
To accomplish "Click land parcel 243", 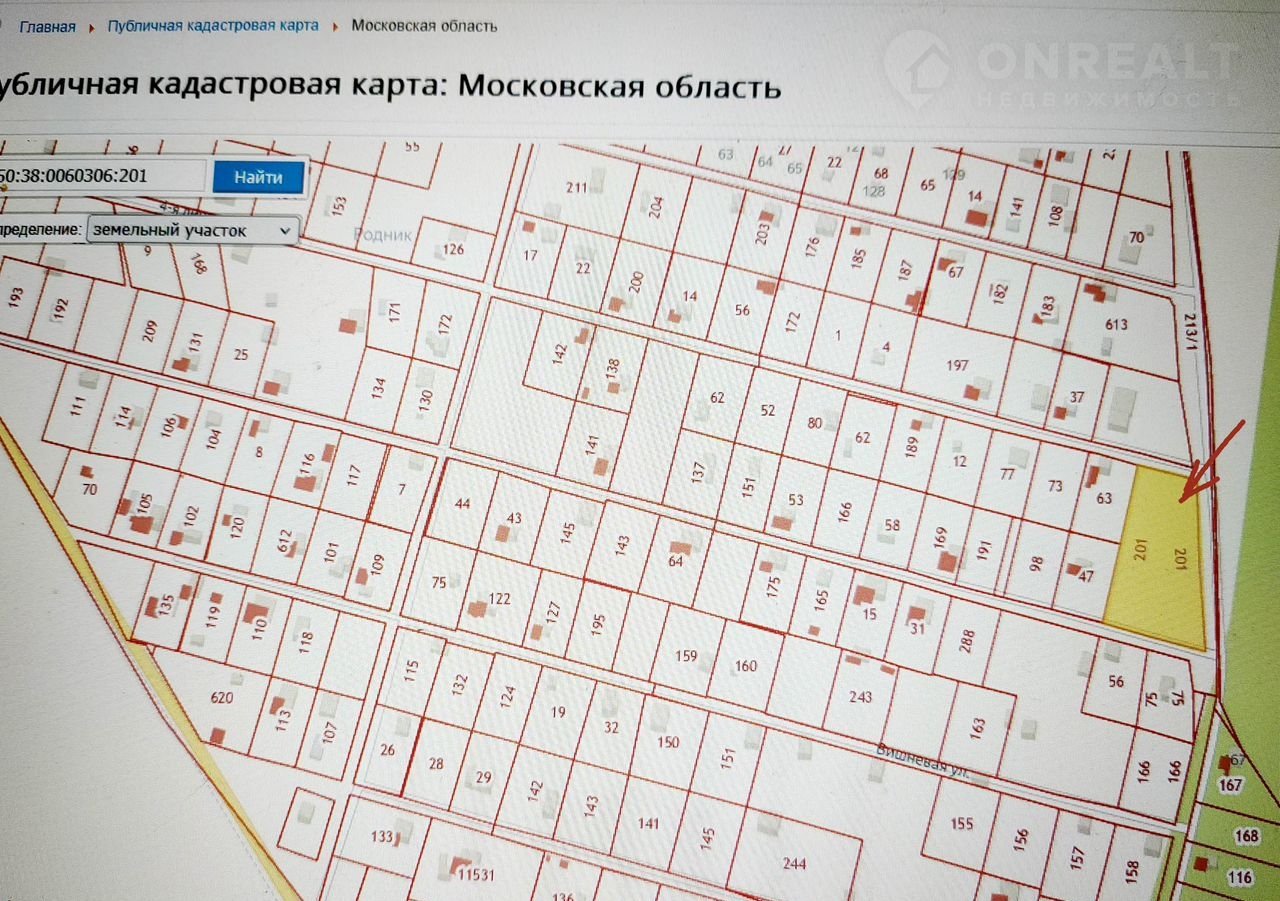I will click(x=860, y=696).
